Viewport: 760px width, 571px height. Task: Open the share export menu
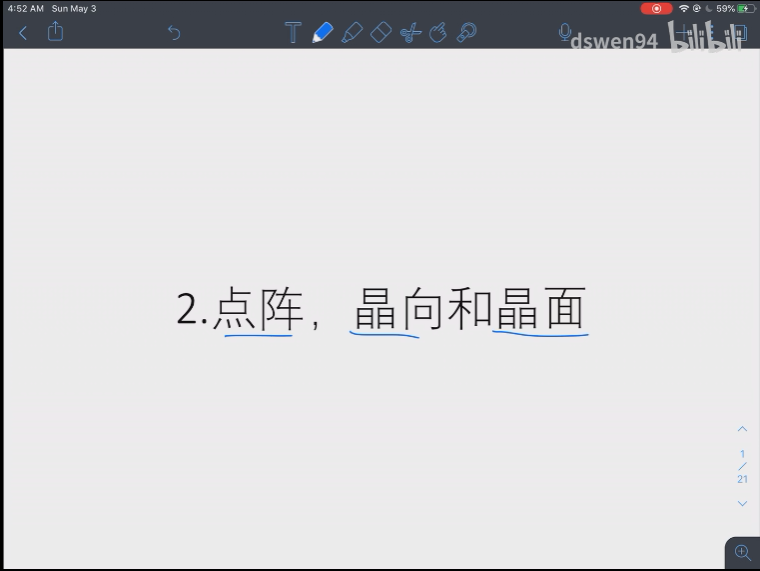[55, 32]
